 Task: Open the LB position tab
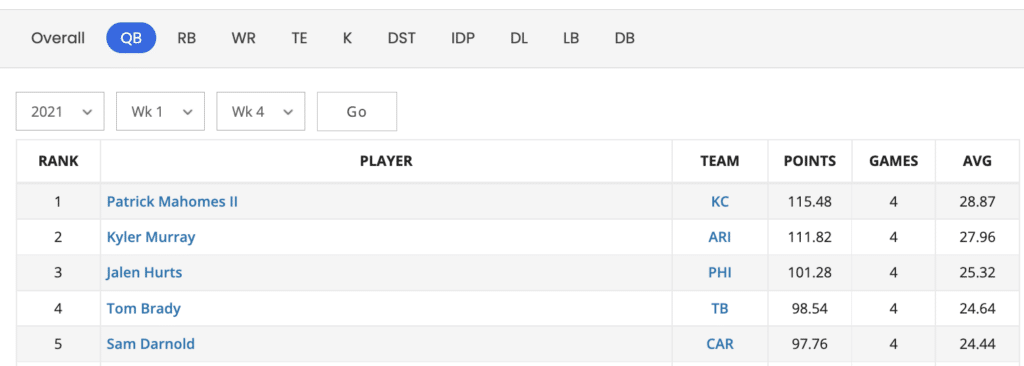pos(571,38)
